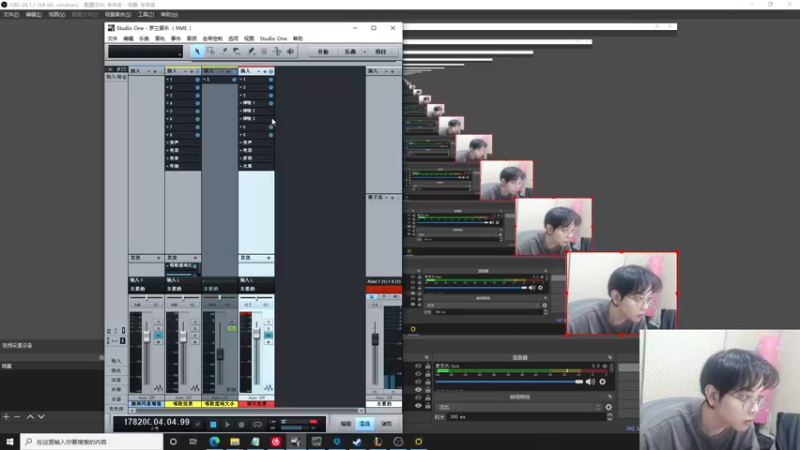Toggle visibility eye of bottom OBS source
Screen dimensions: 800x450
pyautogui.click(x=418, y=406)
